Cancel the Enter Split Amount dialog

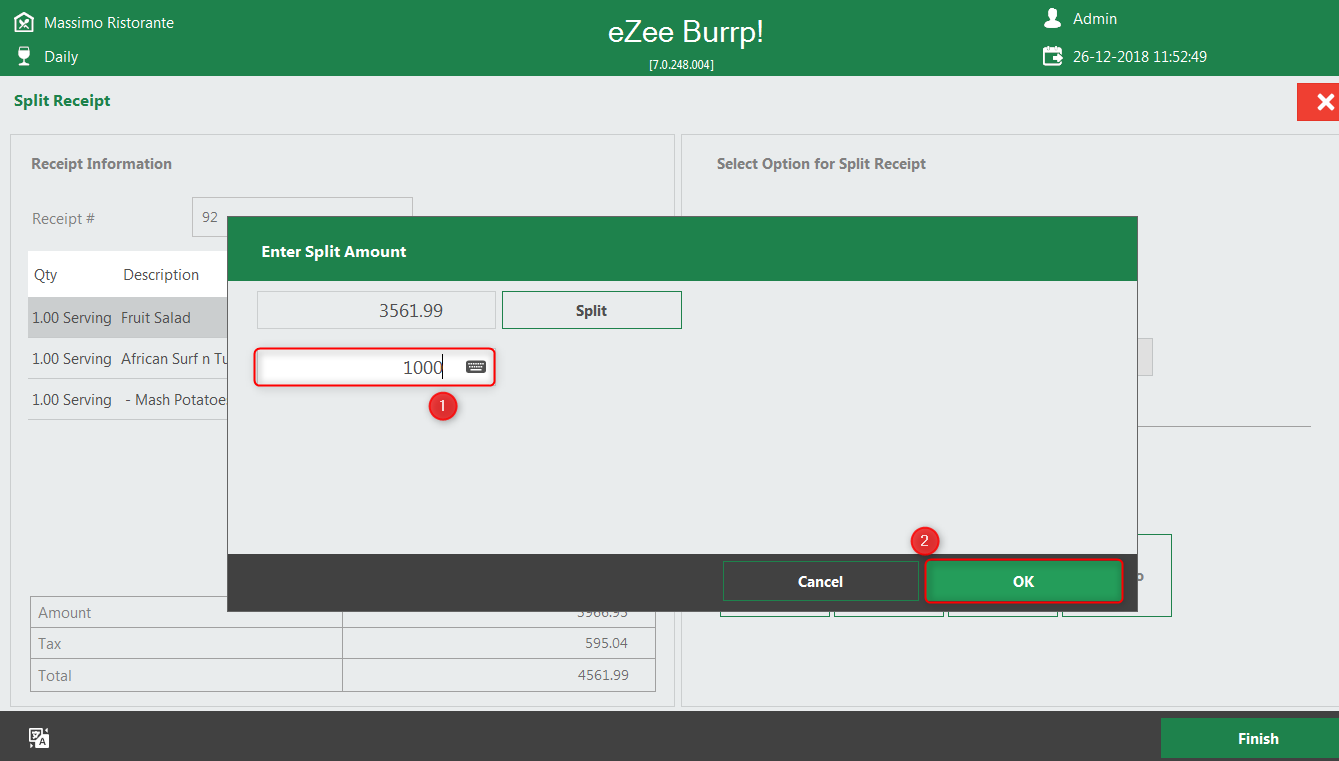tap(820, 581)
